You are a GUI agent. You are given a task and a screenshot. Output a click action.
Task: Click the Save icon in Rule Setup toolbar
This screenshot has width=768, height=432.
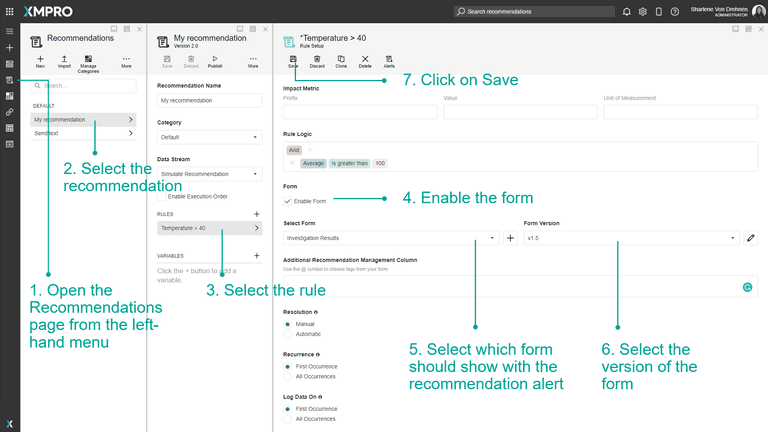tap(293, 61)
